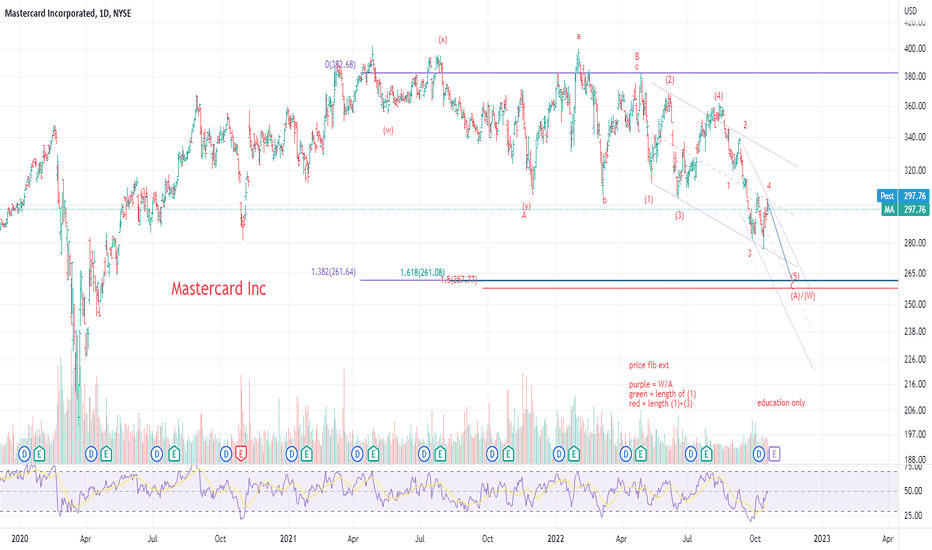Image resolution: width=932 pixels, height=550 pixels.
Task: Open the earnings E marker near July 2020
Action: (x=174, y=454)
